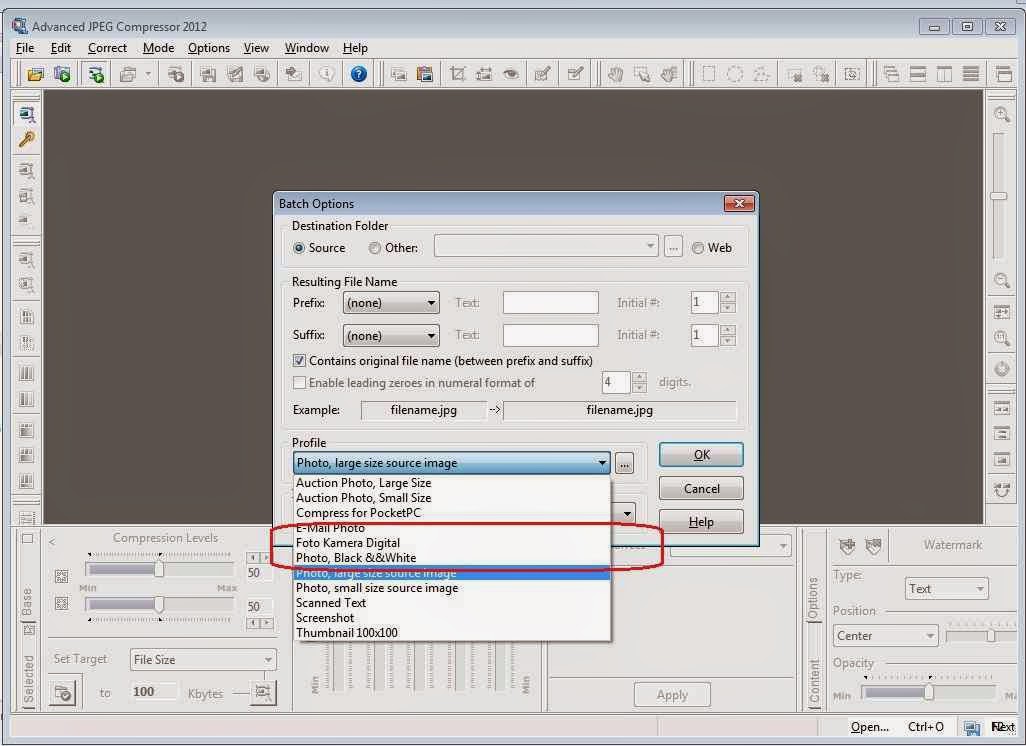Click the zoom out magnifier on right sidebar
This screenshot has height=746, width=1026.
pyautogui.click(x=1002, y=281)
